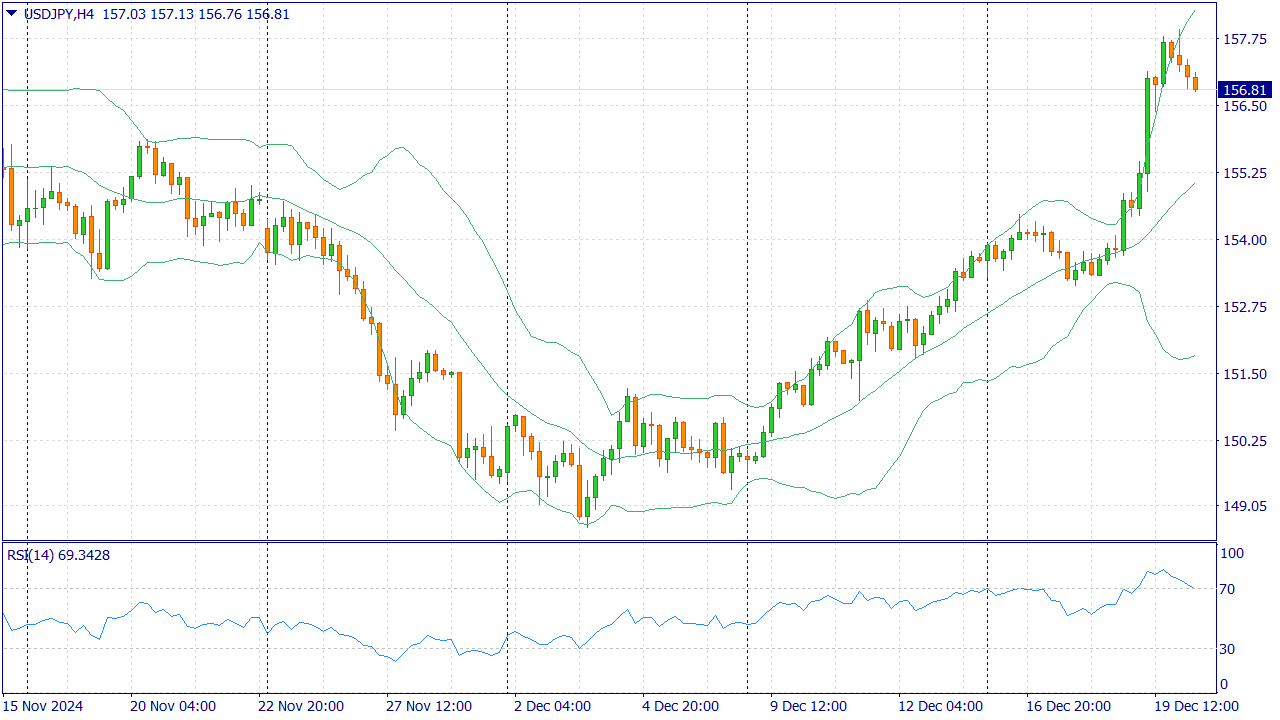The image size is (1280, 720).
Task: Click the 16 Dec 20:00 time label
Action: coord(1069,706)
